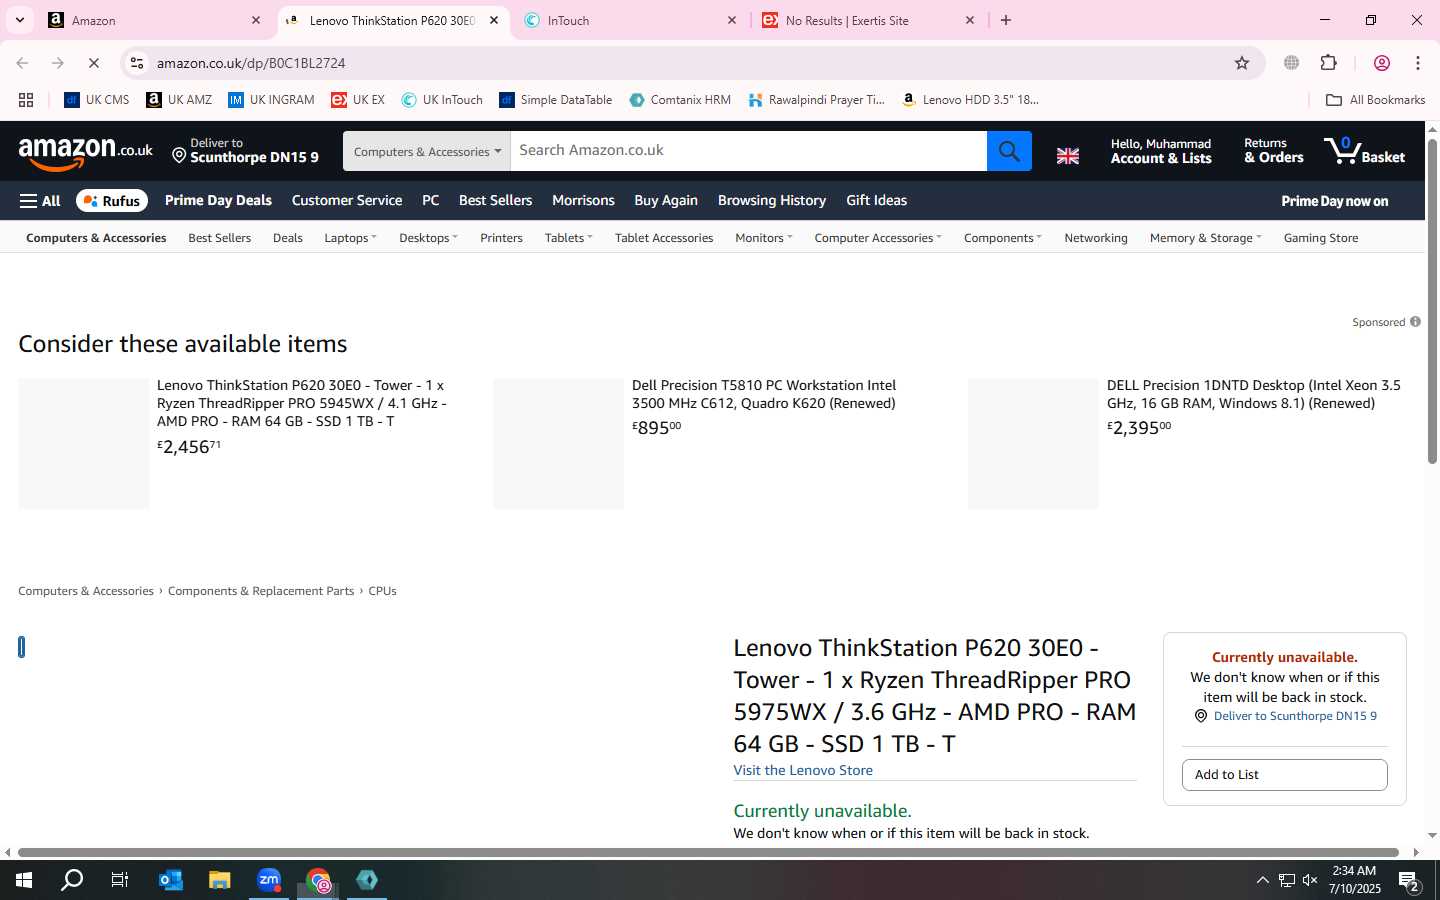
Task: Open Best Sellers in main nav
Action: [495, 200]
